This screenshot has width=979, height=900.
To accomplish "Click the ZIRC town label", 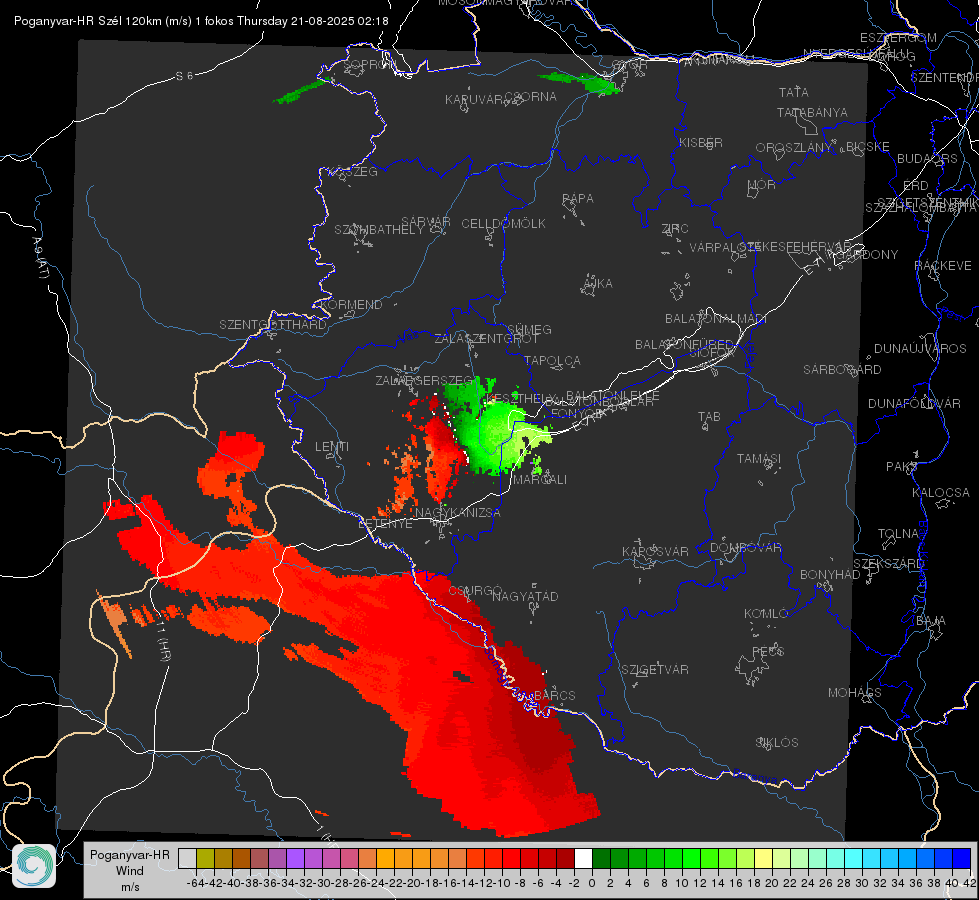I will tap(675, 229).
